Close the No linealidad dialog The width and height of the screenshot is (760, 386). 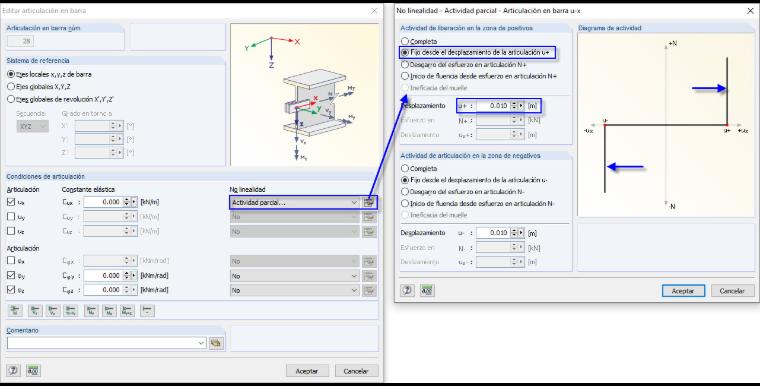click(x=750, y=11)
